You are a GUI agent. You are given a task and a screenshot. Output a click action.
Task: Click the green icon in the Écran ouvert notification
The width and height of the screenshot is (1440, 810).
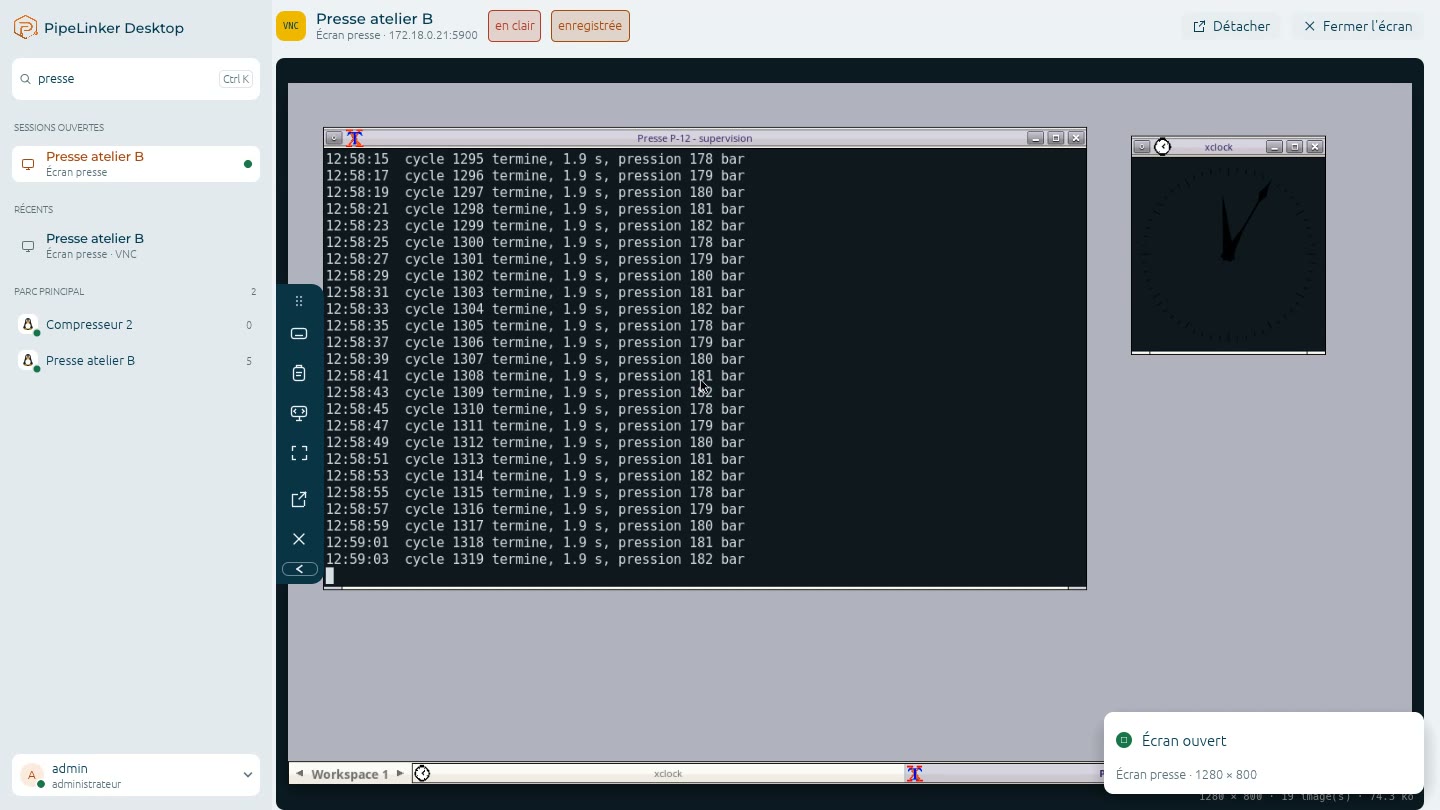[x=1124, y=740]
